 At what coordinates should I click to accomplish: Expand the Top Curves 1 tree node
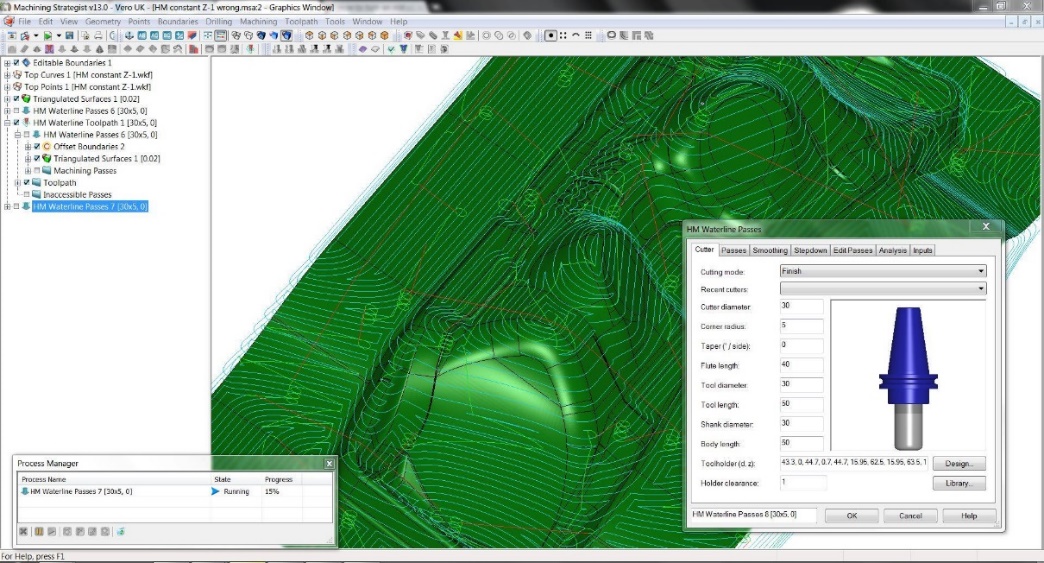[x=7, y=75]
